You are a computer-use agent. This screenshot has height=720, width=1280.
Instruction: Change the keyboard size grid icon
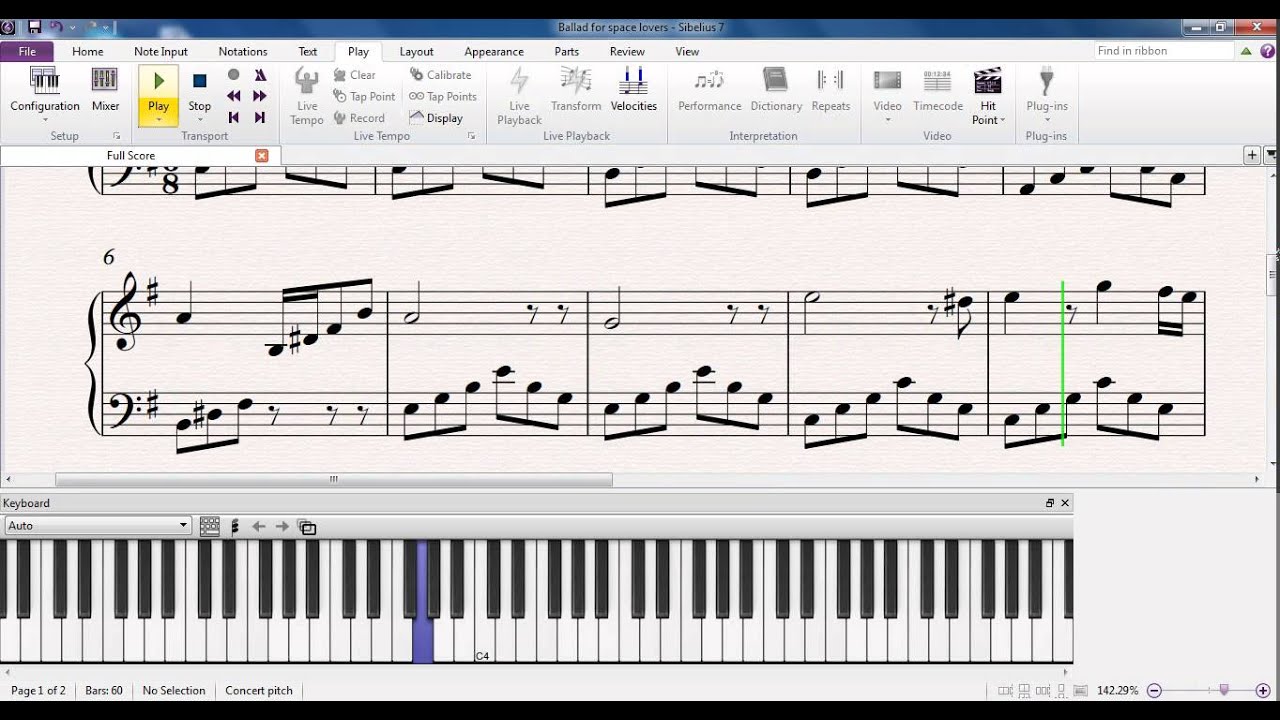(x=210, y=526)
